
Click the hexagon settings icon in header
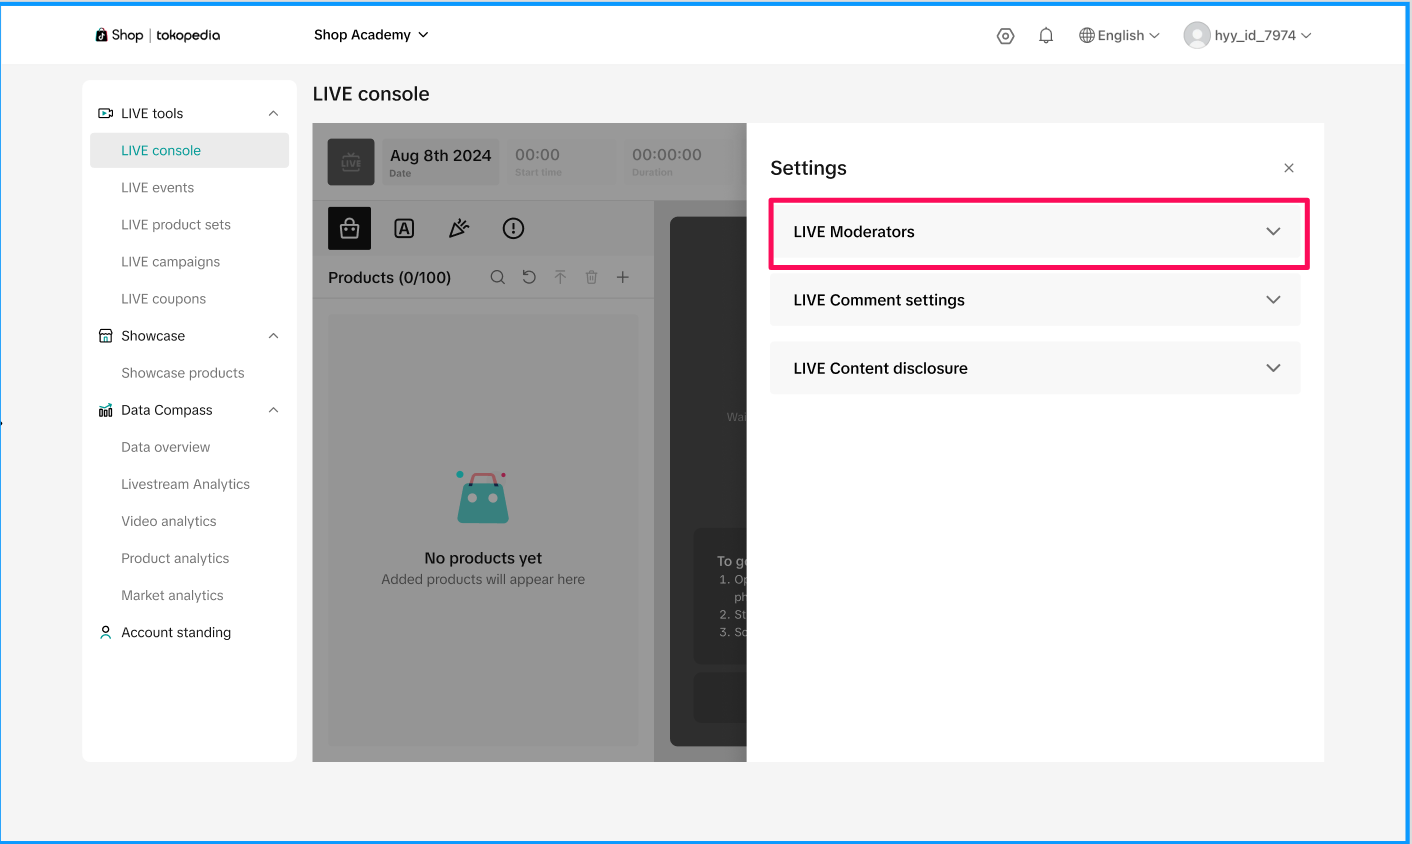[x=1006, y=36]
